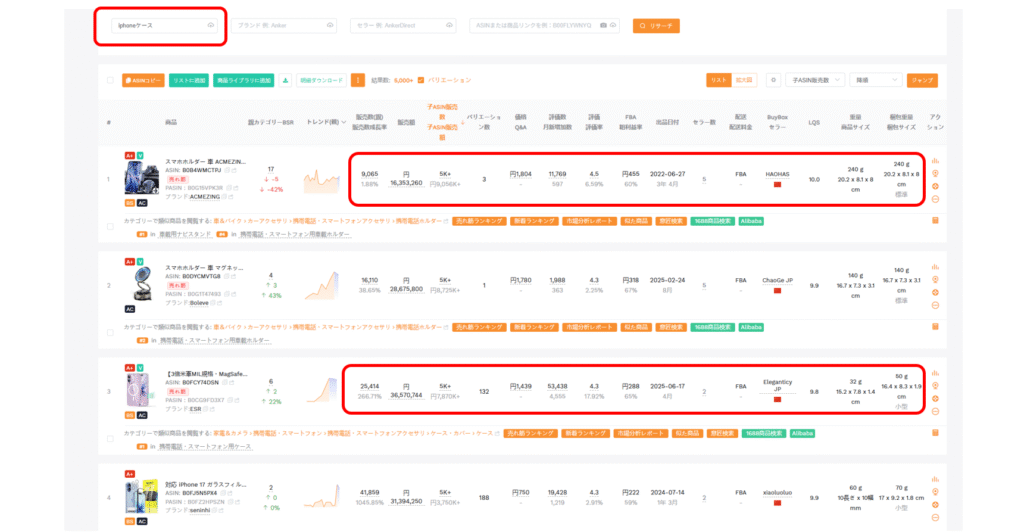Check the select-all checkbox in toolbar
Screen dimensions: 1024x532
(110, 80)
